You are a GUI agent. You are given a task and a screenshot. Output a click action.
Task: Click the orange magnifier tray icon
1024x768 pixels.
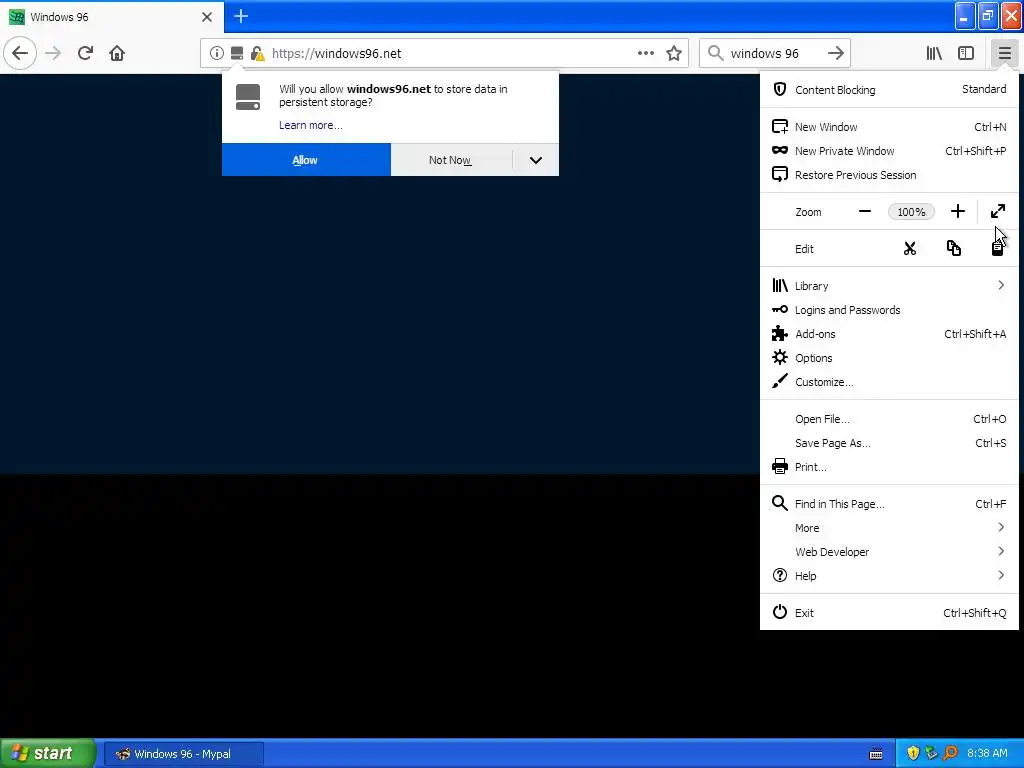point(950,754)
